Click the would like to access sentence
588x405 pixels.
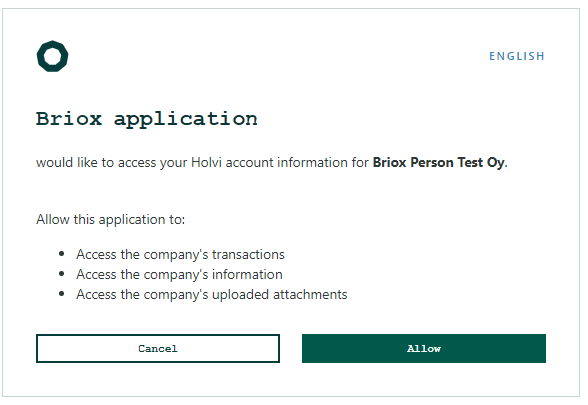[x=272, y=162]
